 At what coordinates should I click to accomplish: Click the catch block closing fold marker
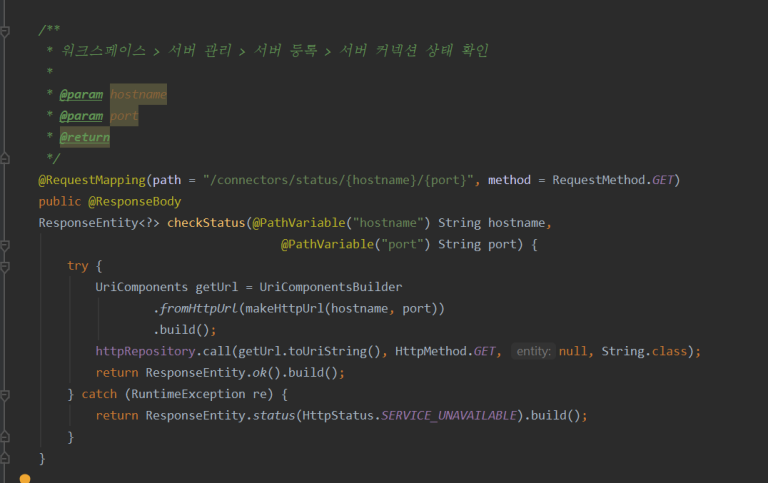point(5,436)
